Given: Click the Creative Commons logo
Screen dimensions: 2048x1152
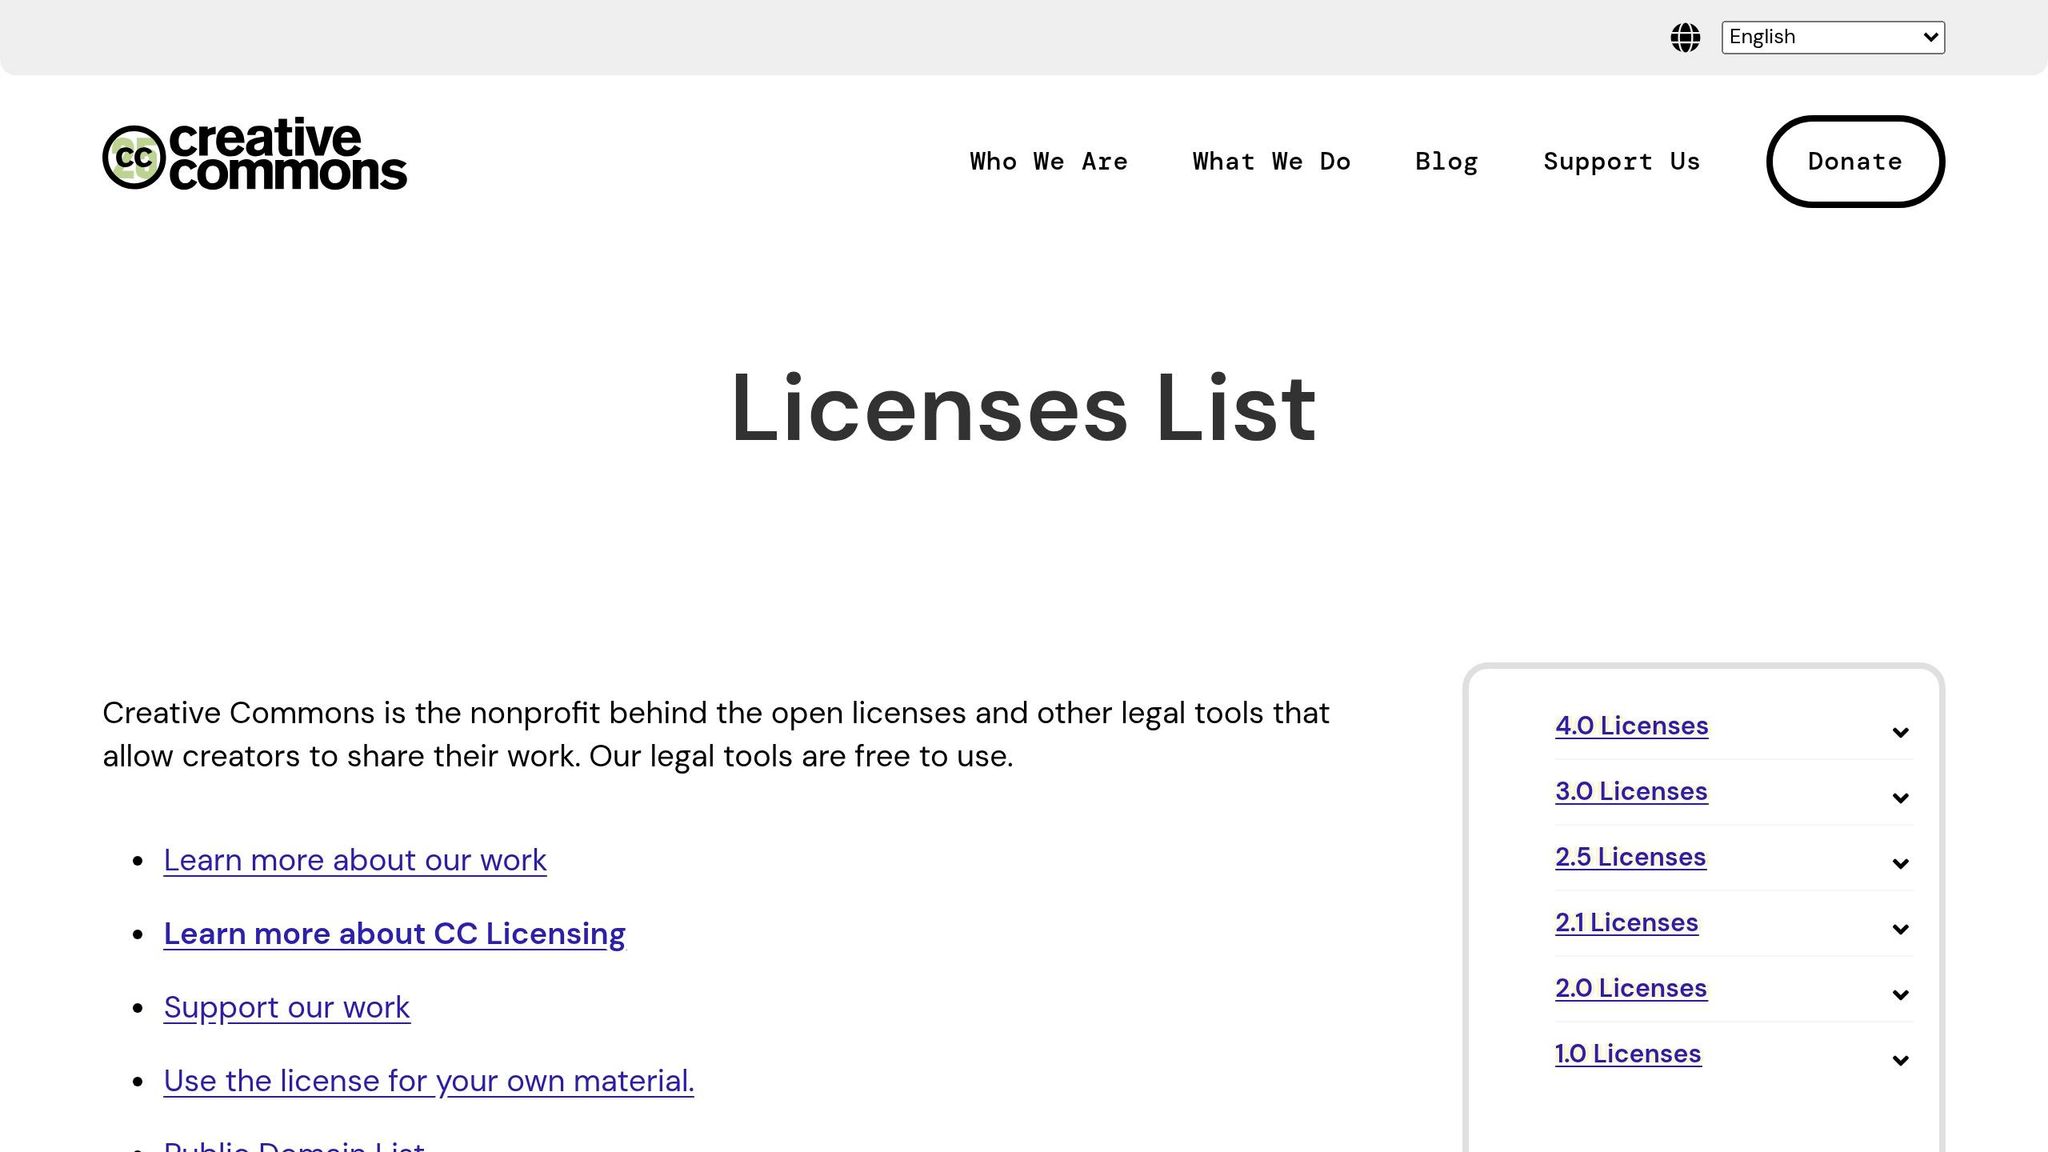Looking at the screenshot, I should tap(255, 154).
